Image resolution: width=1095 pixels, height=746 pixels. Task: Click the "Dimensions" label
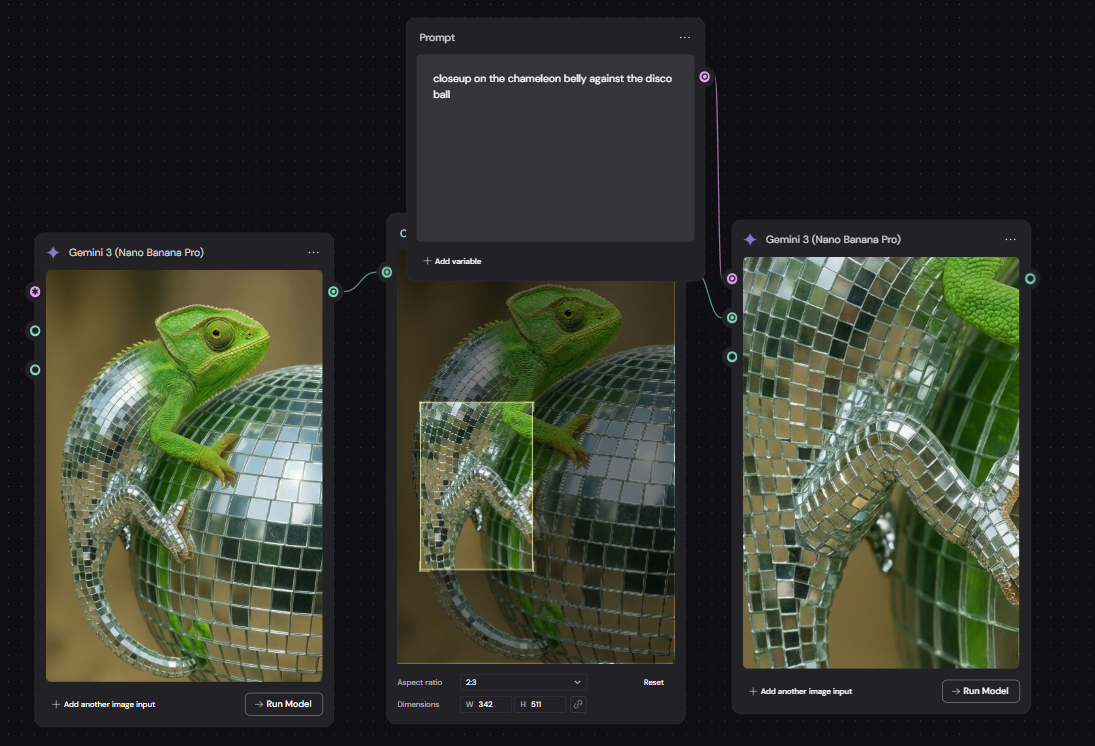tap(418, 704)
